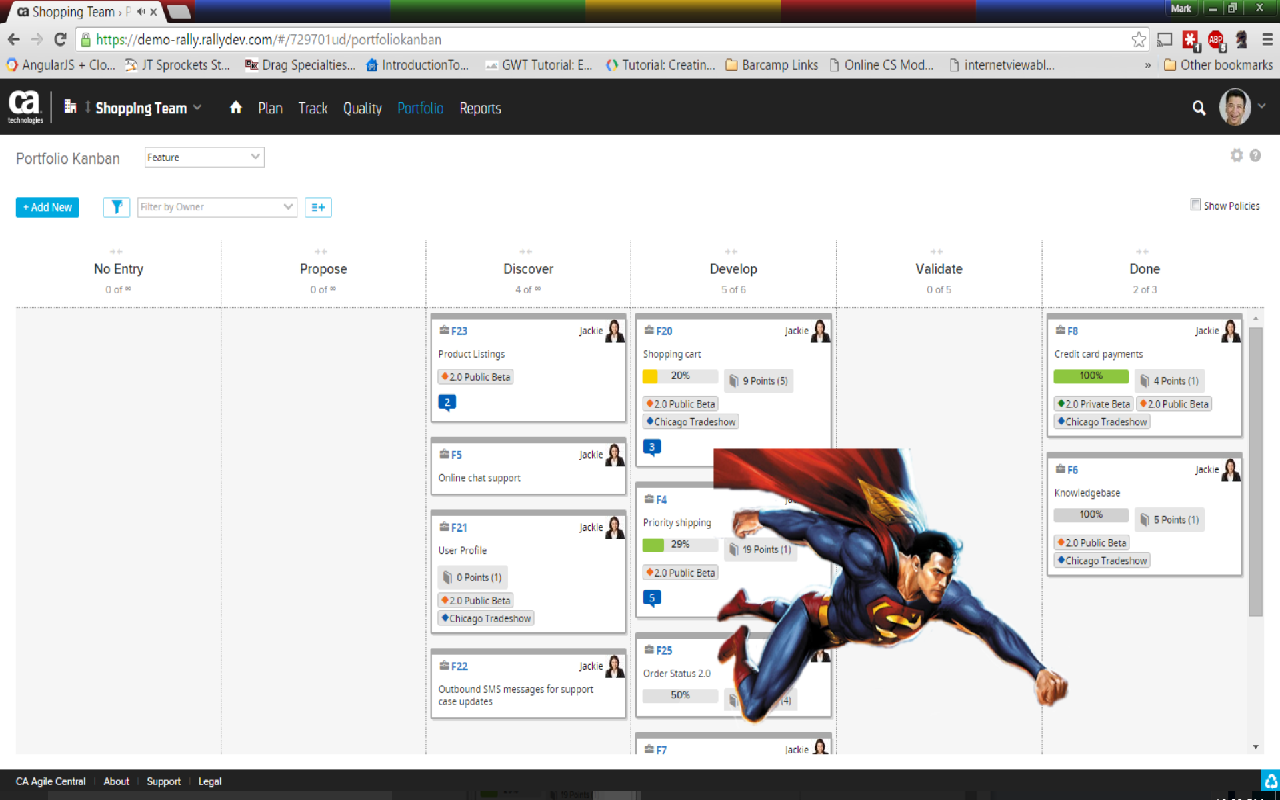Click the Home icon in navigation bar
This screenshot has width=1280, height=800.
pyautogui.click(x=236, y=108)
